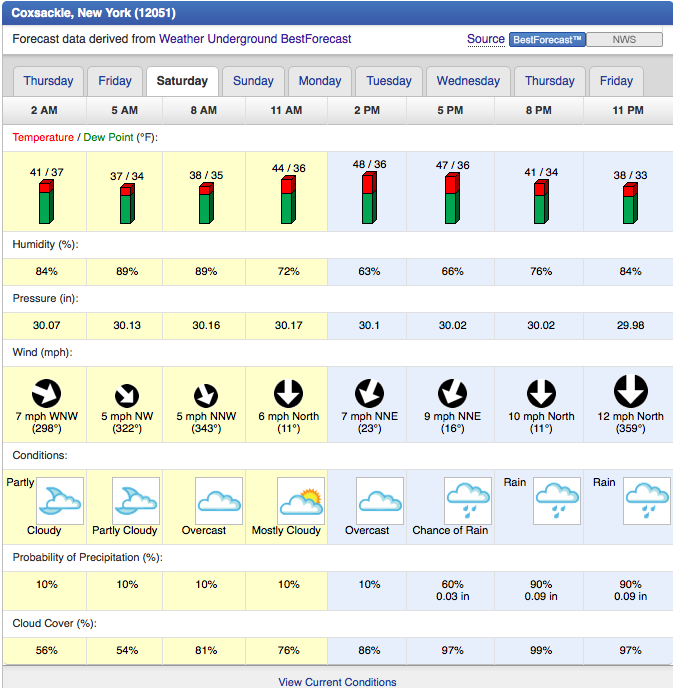Click the Source label link
This screenshot has height=688, width=673.
486,39
